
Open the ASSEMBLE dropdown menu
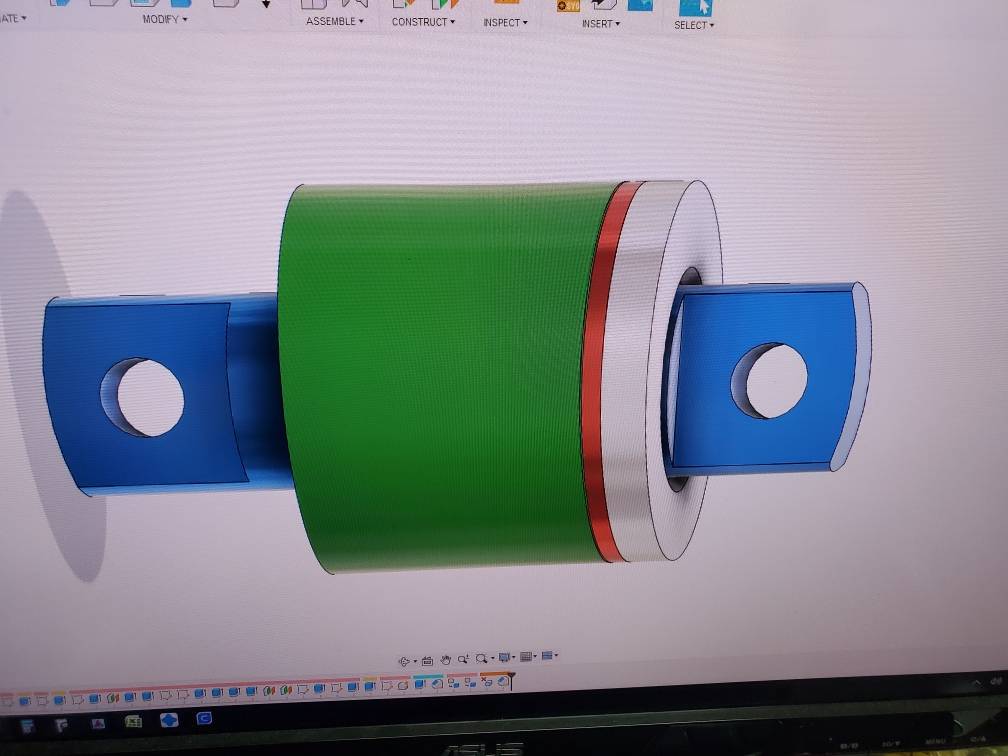pos(334,21)
